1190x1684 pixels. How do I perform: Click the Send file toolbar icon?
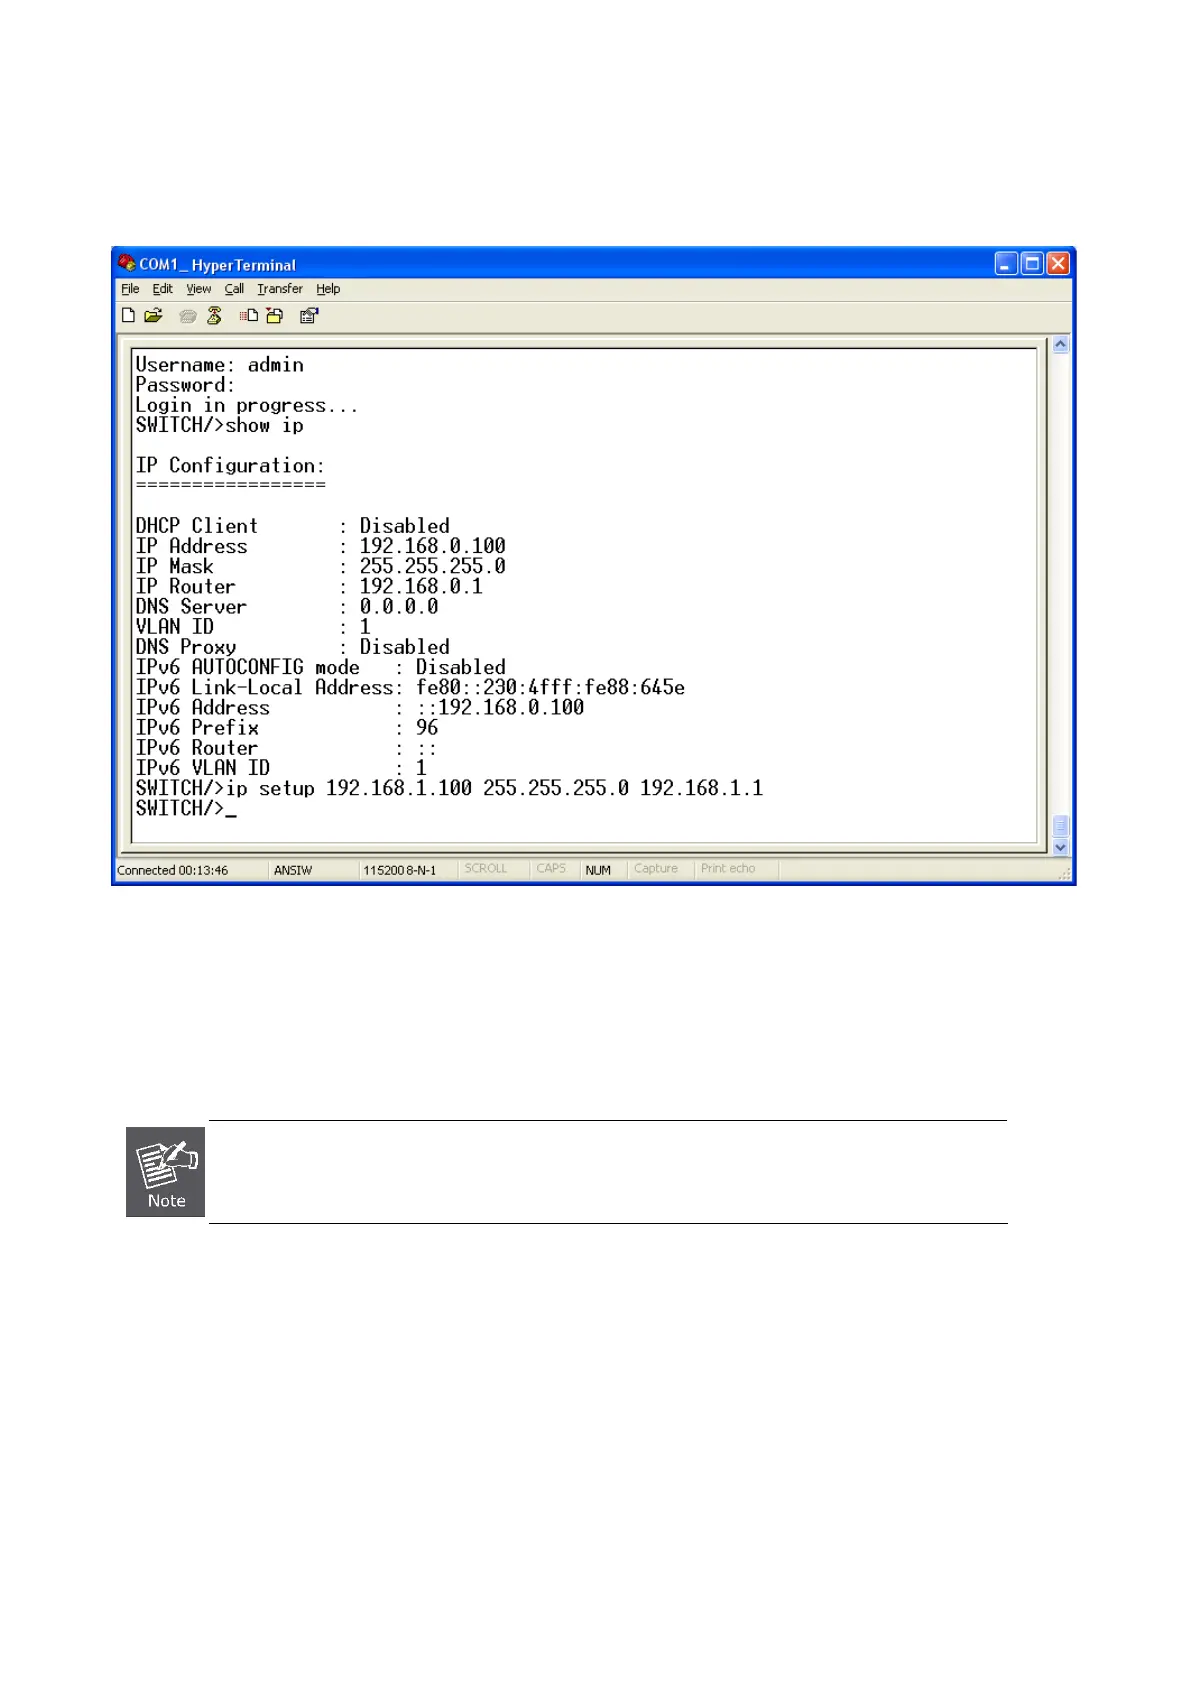(x=249, y=316)
